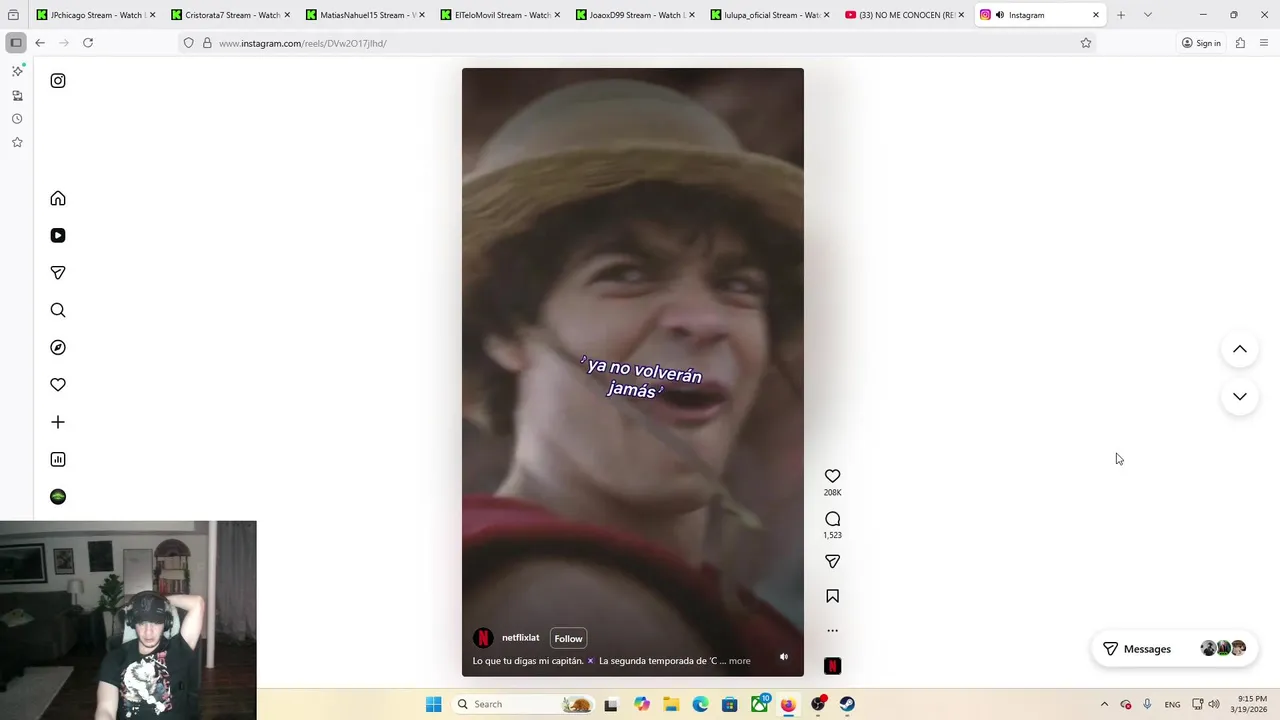Switch to lulupa_oficial Stream tab

coord(770,15)
